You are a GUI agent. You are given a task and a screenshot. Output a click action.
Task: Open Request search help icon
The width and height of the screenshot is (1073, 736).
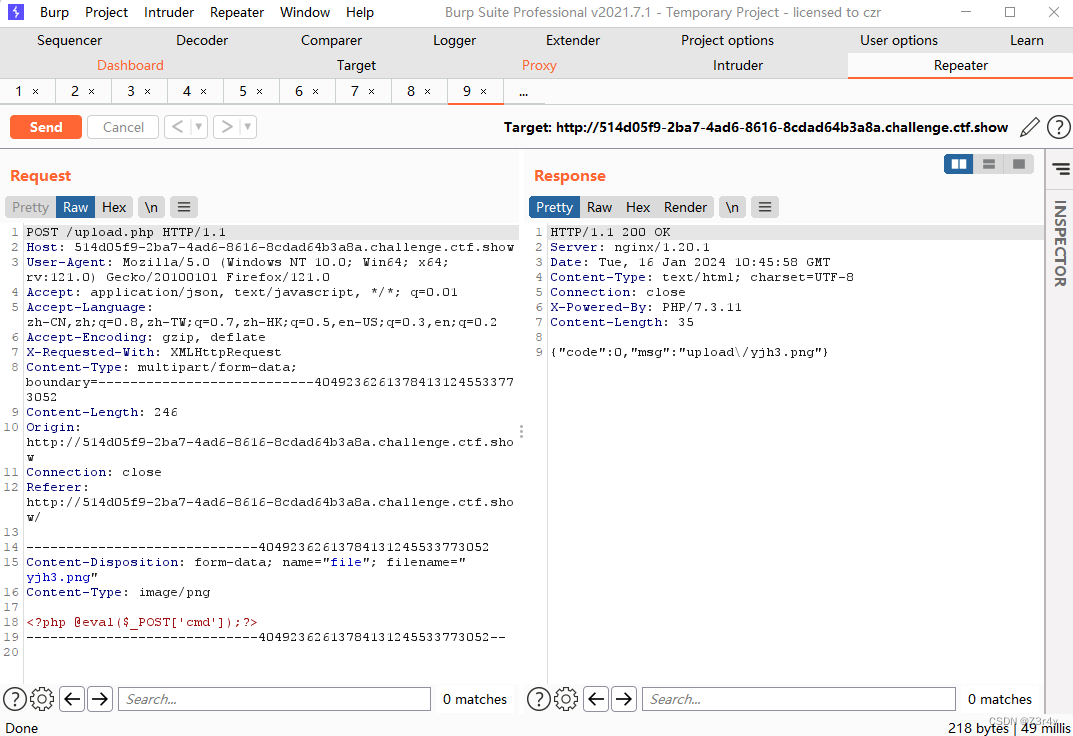(x=14, y=699)
